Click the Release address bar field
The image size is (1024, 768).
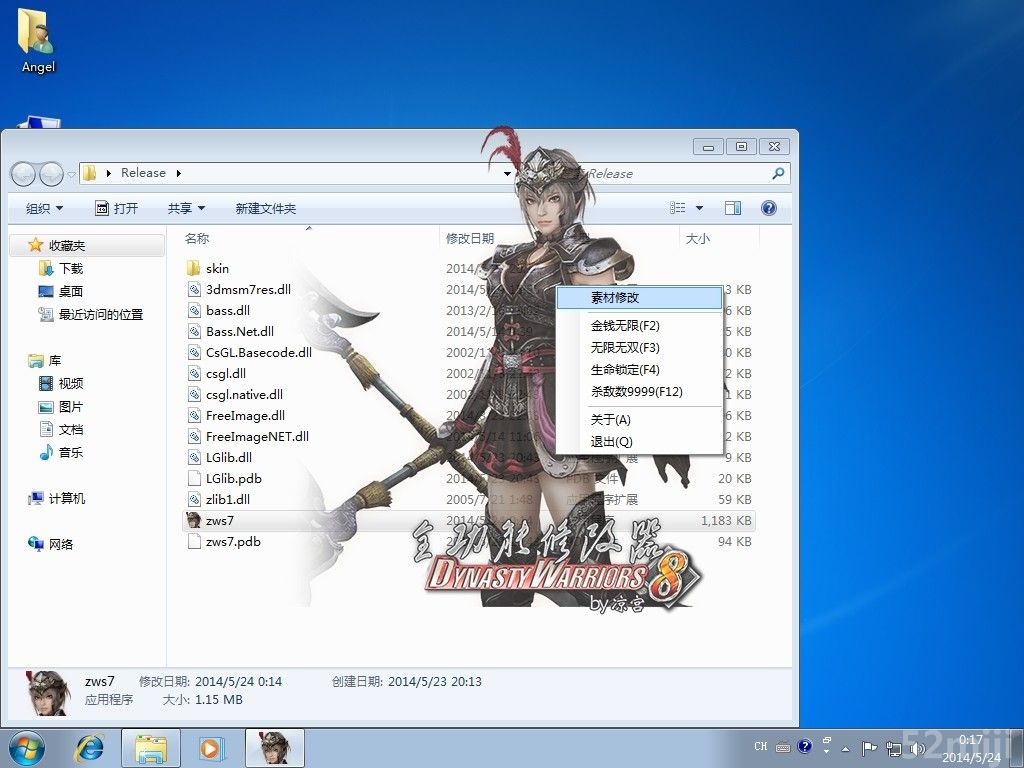tap(300, 173)
